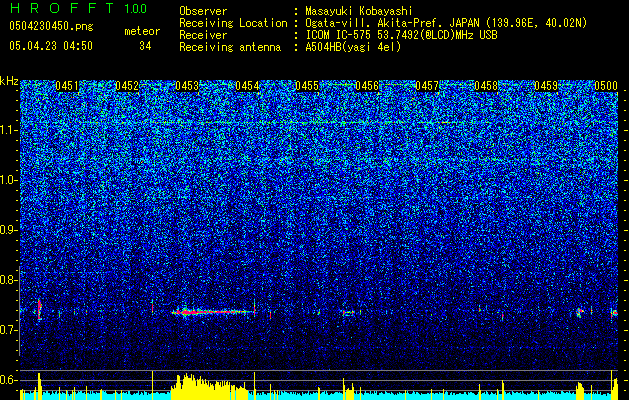The image size is (629, 400).
Task: Click the Observer label
Action: (x=203, y=11)
